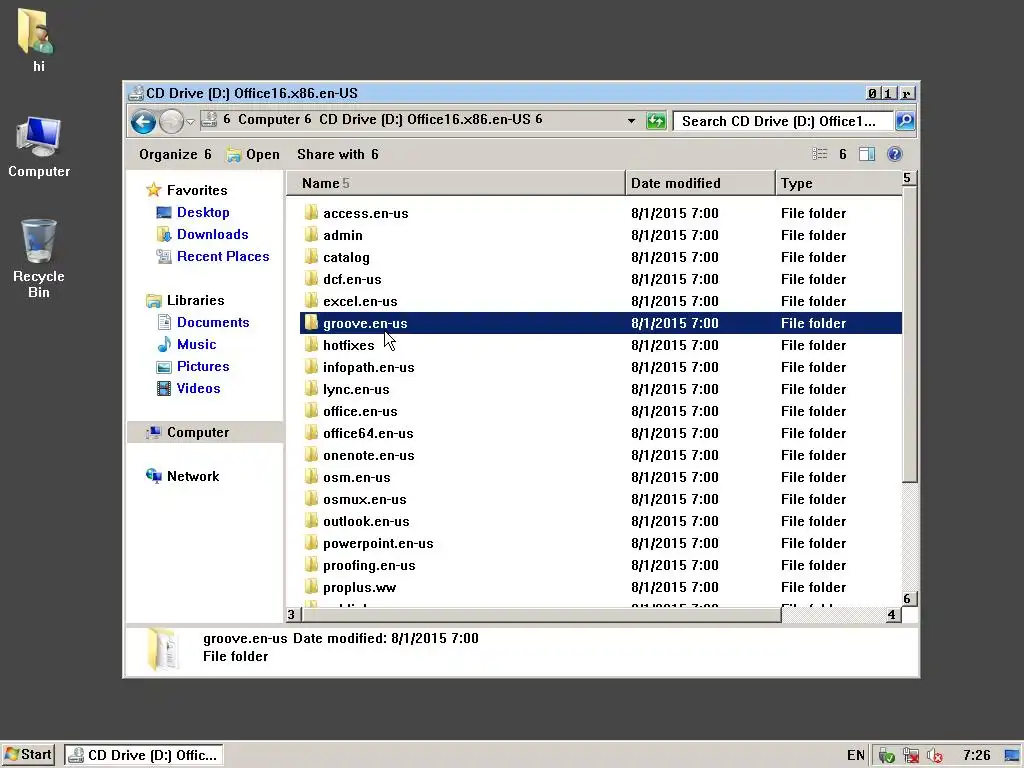
Task: Click the infopath.en-us folder icon
Action: click(x=312, y=366)
